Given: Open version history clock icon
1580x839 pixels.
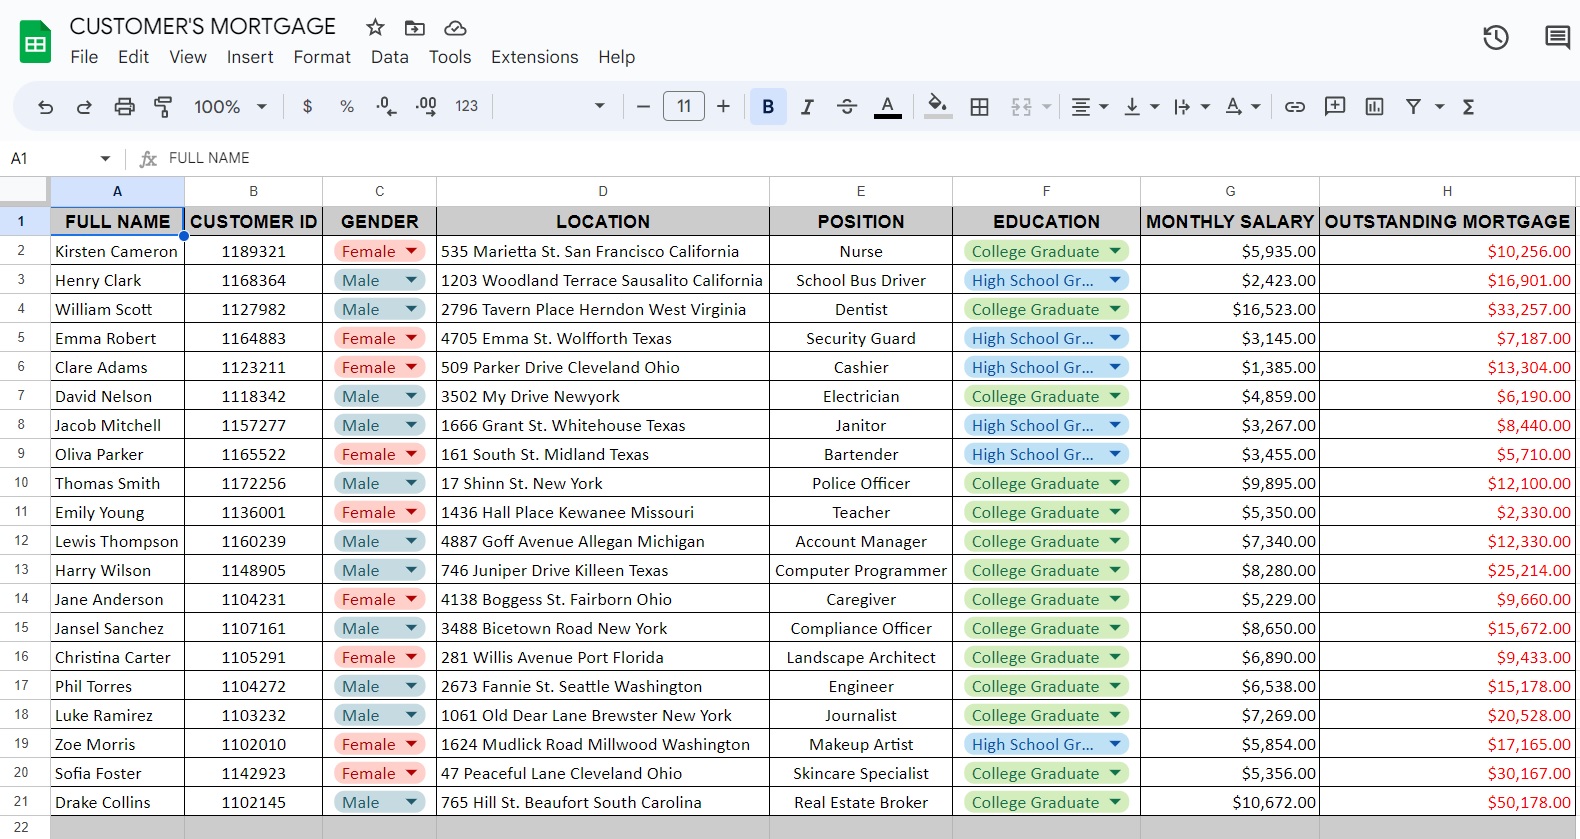Looking at the screenshot, I should pos(1496,38).
